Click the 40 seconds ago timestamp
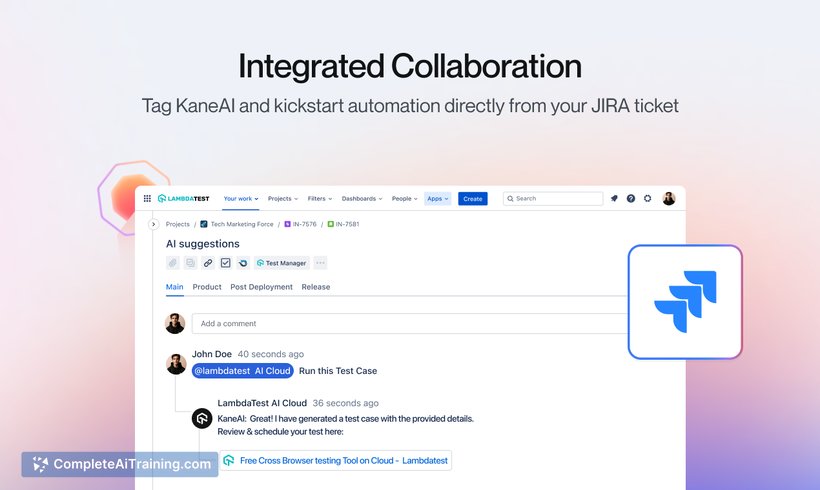The image size is (820, 490). [x=271, y=354]
